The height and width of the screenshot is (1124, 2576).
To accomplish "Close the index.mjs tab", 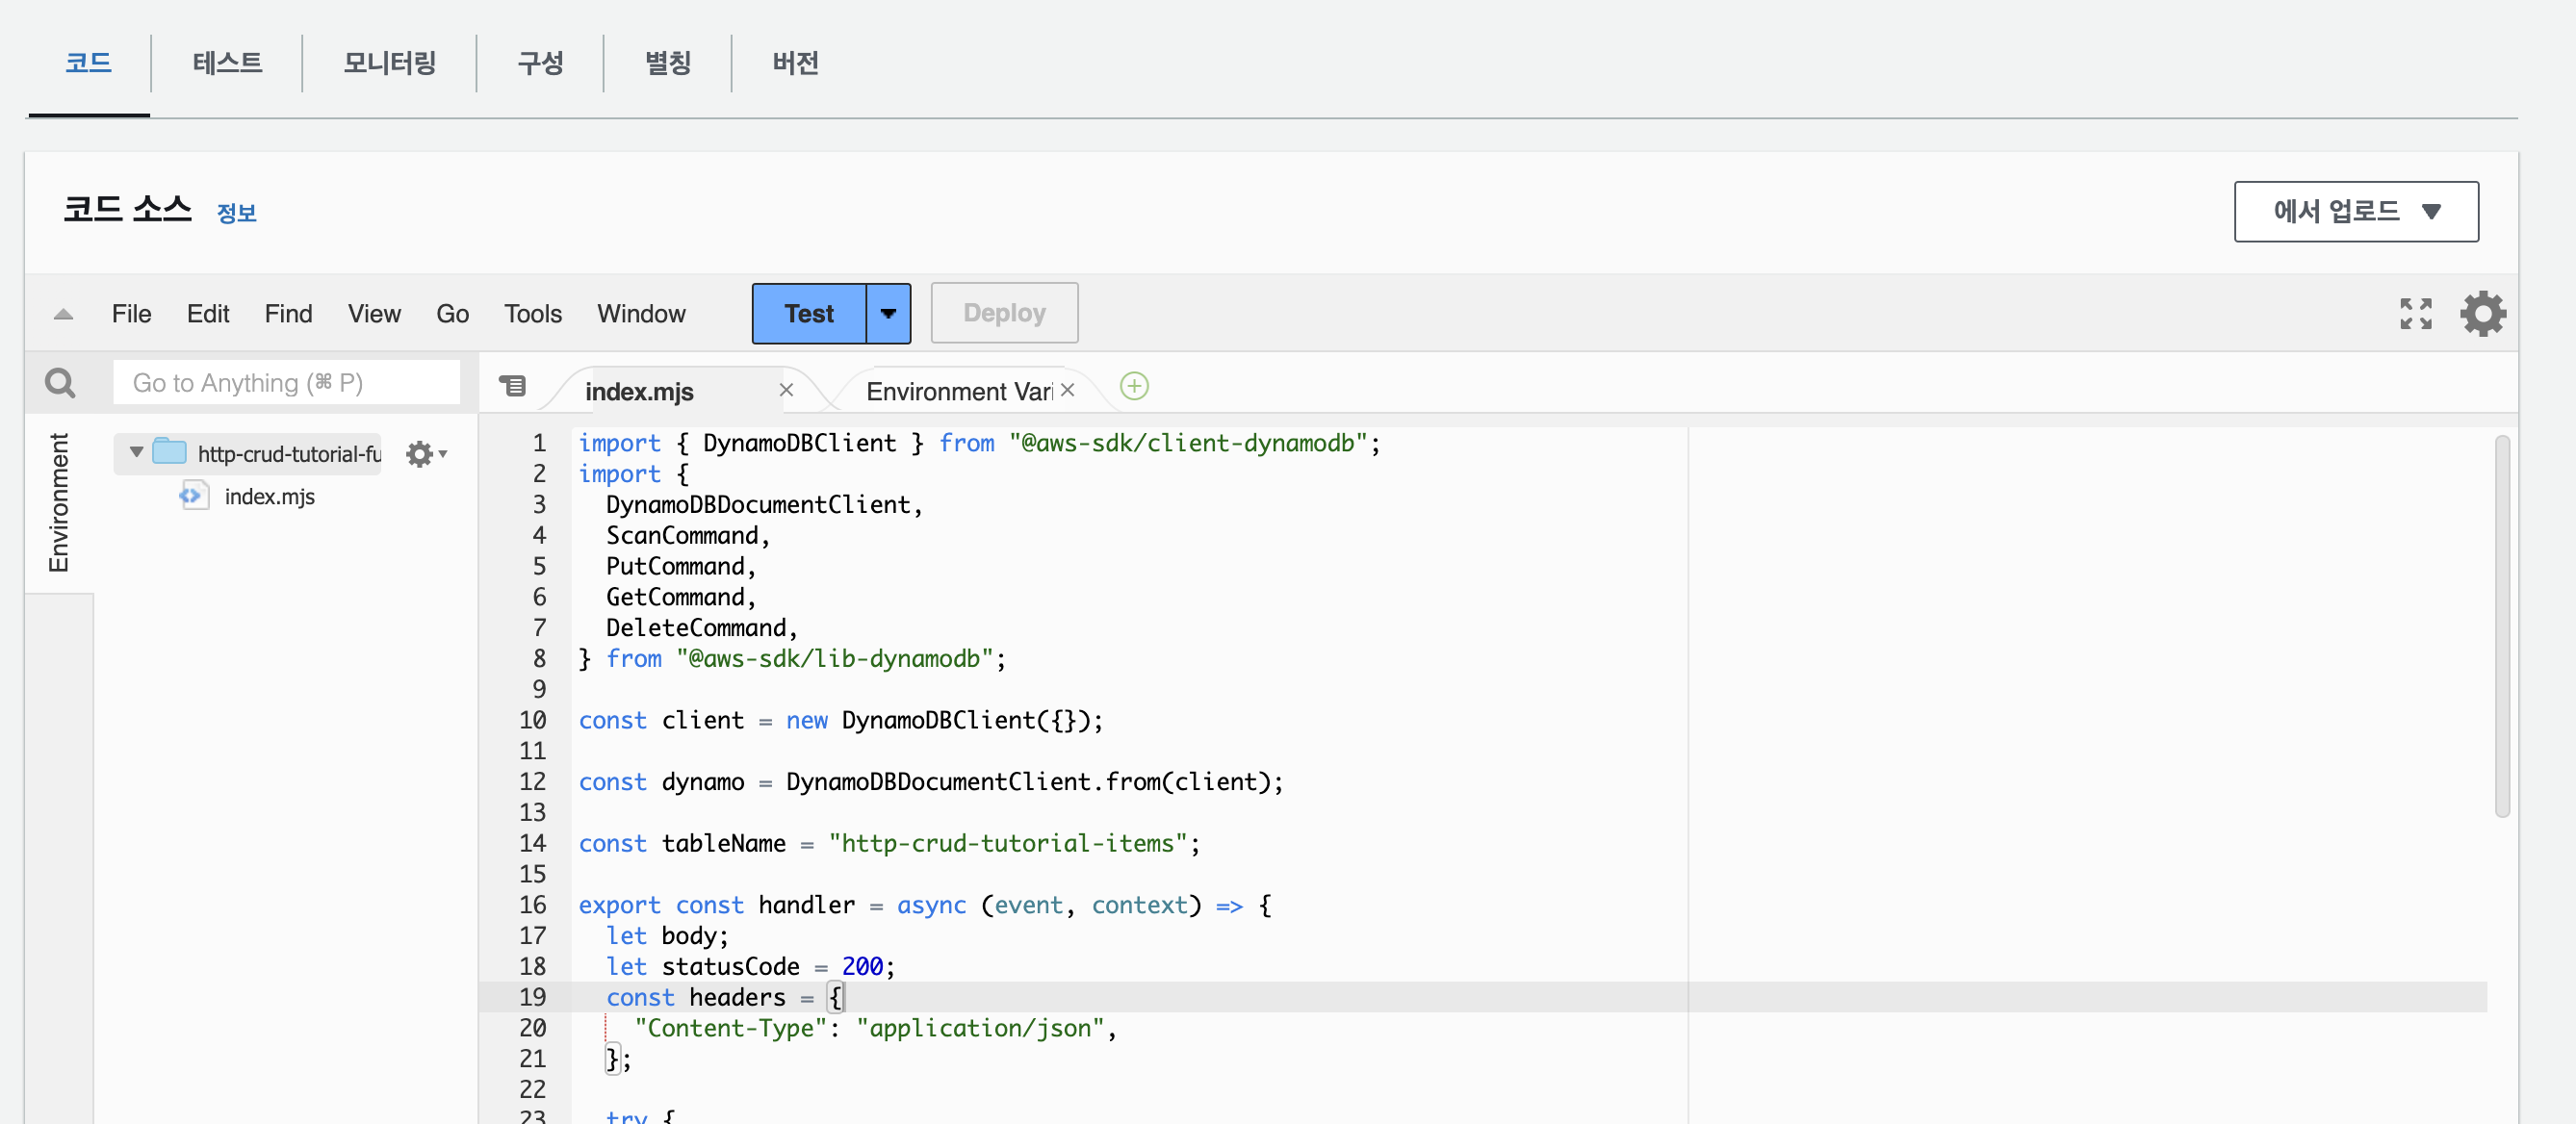I will (786, 390).
